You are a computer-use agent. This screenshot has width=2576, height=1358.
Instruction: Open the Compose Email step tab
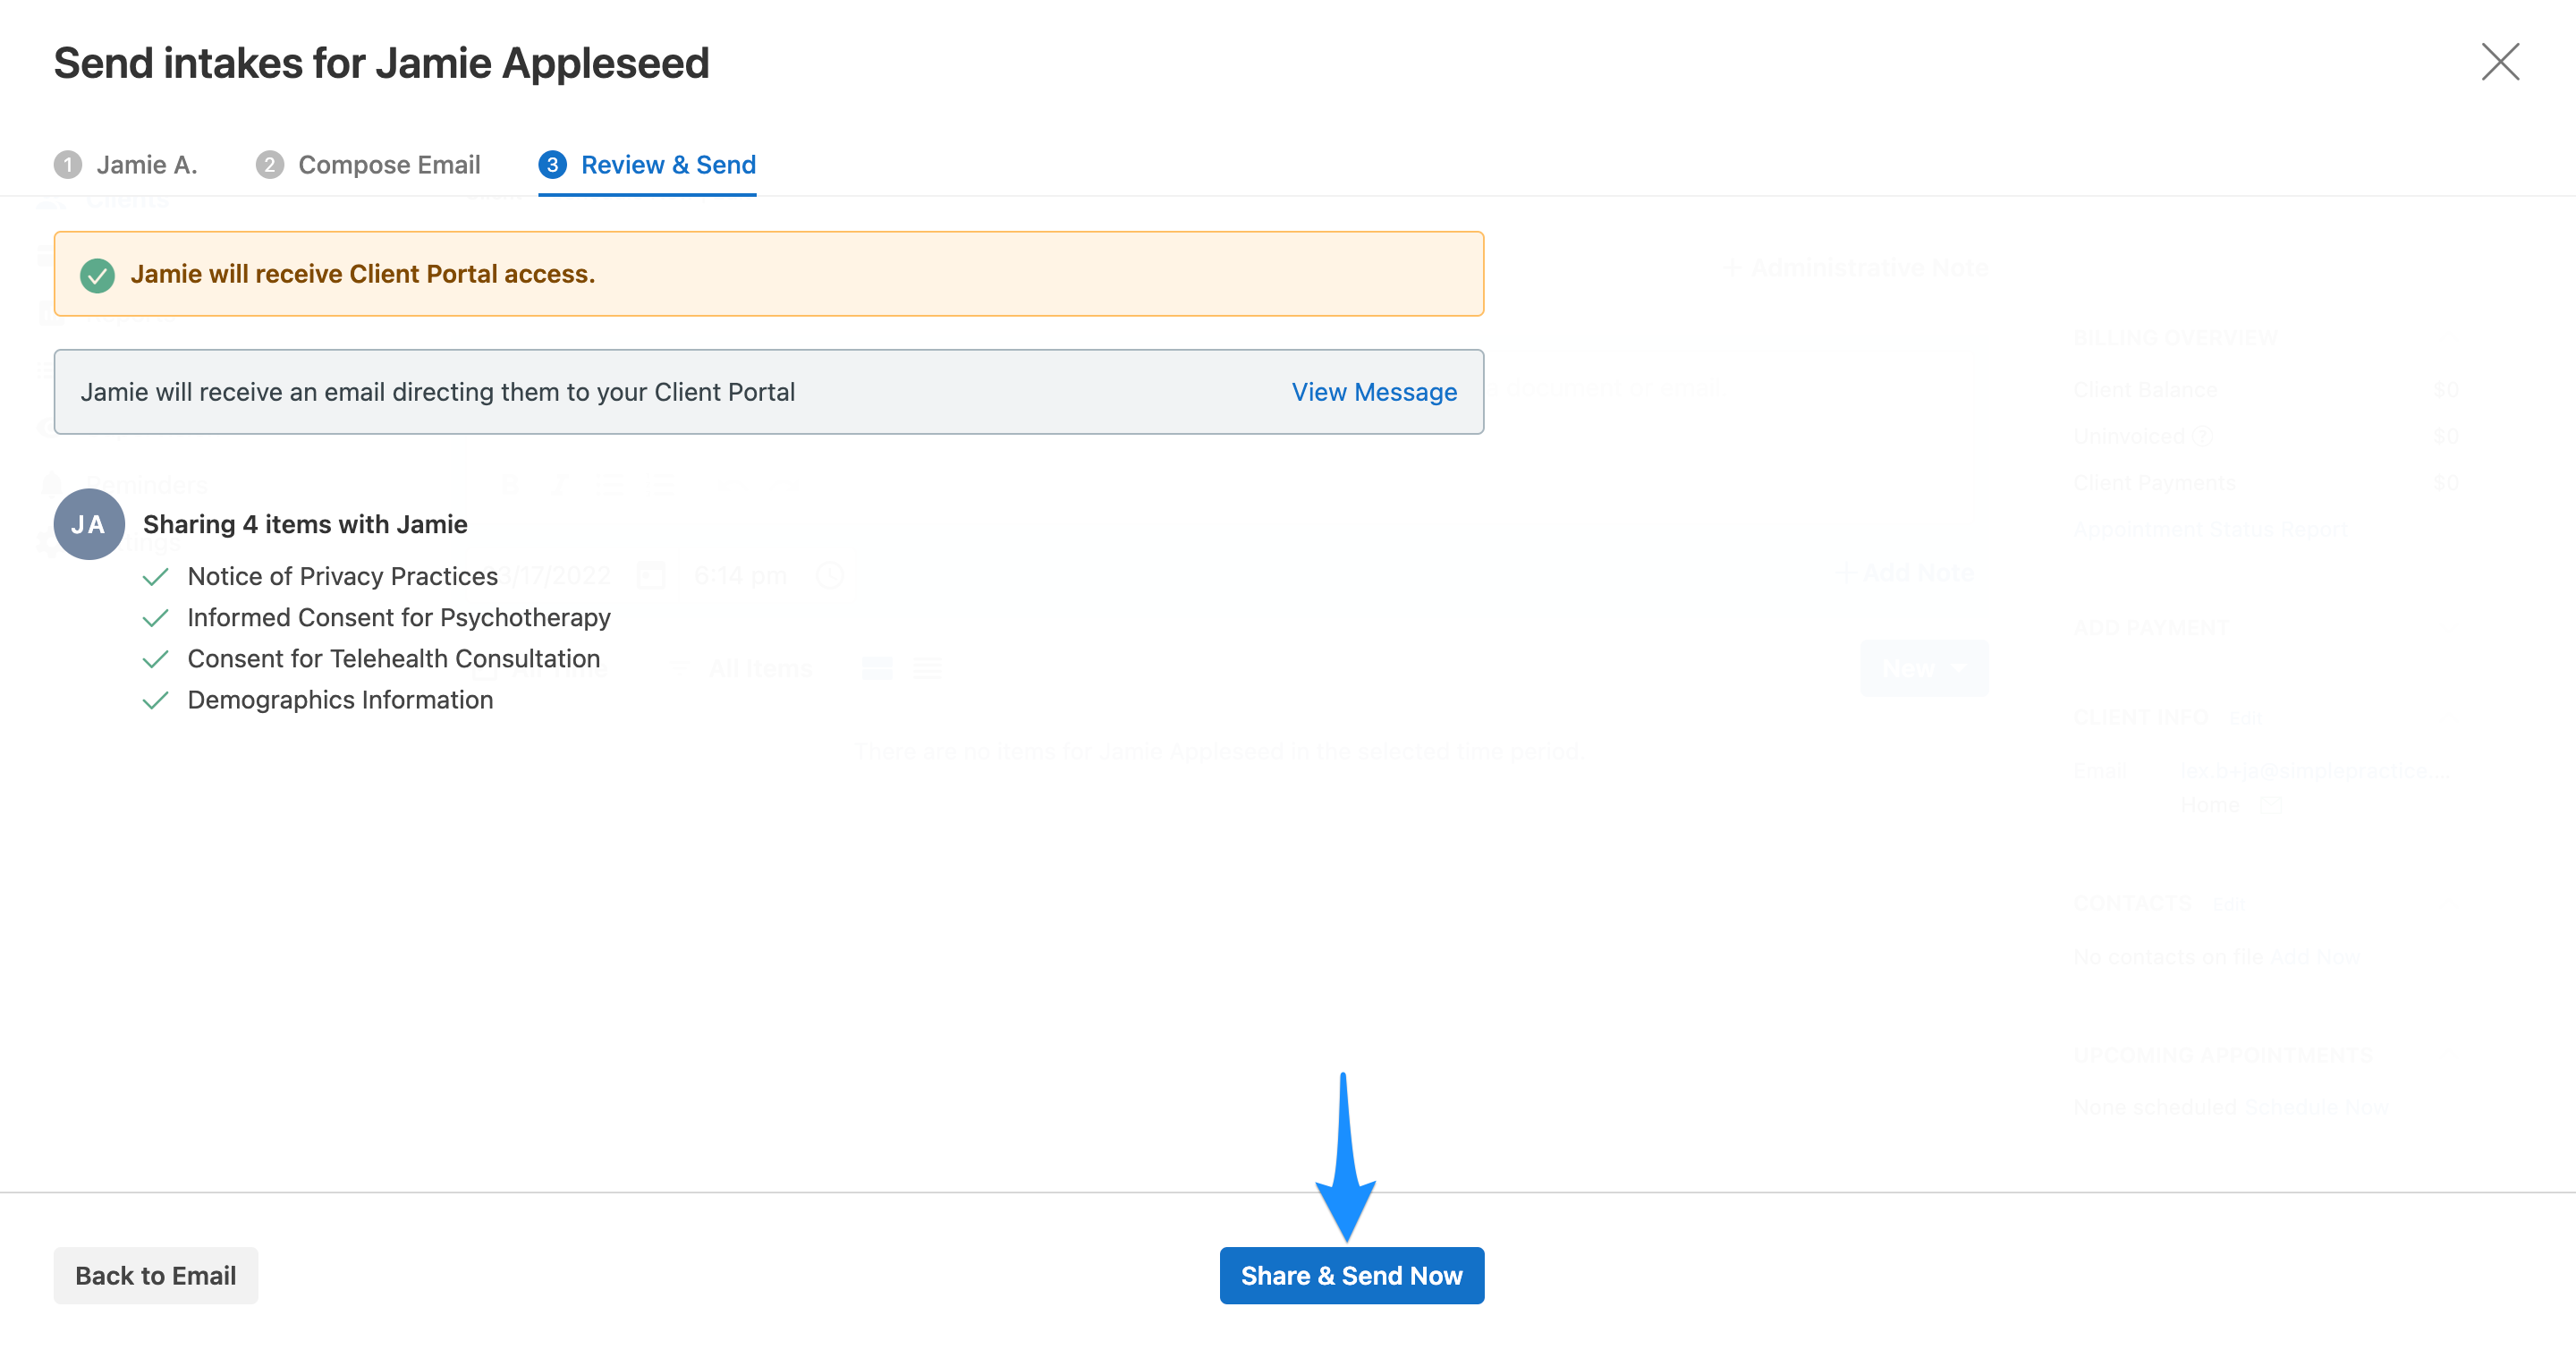pyautogui.click(x=368, y=165)
